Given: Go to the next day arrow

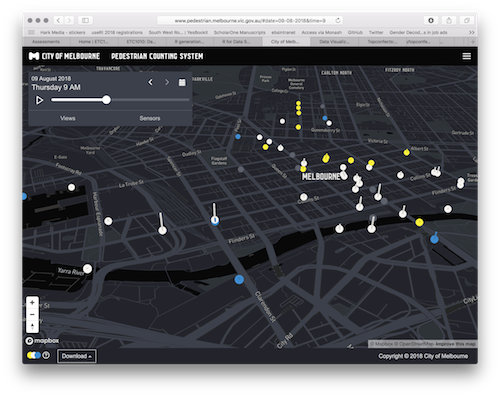Looking at the screenshot, I should [x=167, y=82].
